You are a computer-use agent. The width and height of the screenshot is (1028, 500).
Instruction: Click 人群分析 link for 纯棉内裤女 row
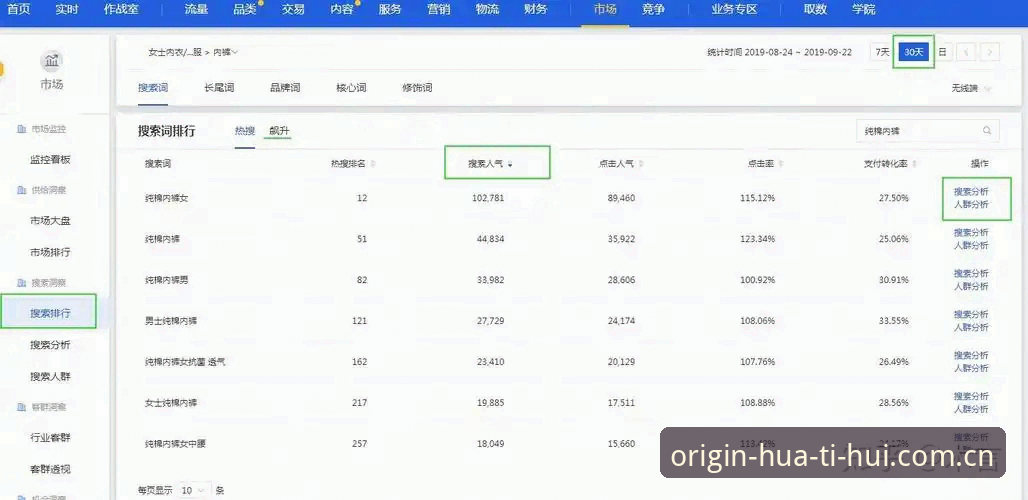tap(971, 204)
